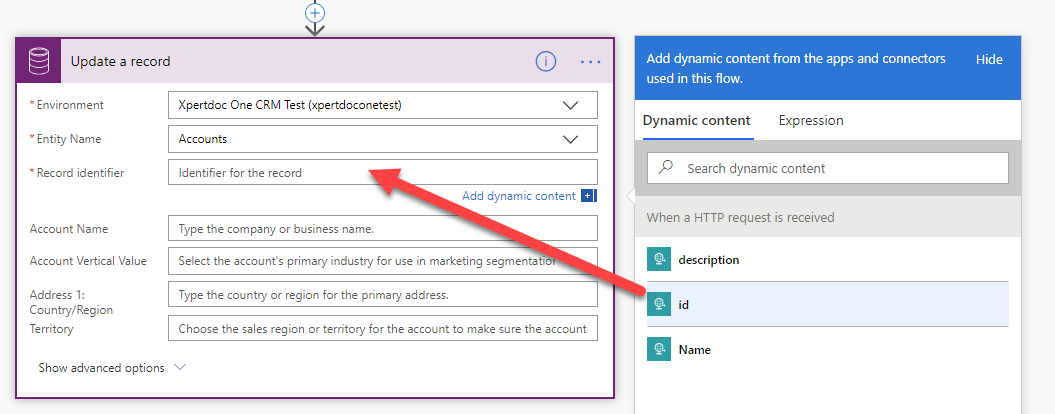This screenshot has width=1055, height=414.
Task: Open the info icon on Update a record
Action: coord(545,61)
